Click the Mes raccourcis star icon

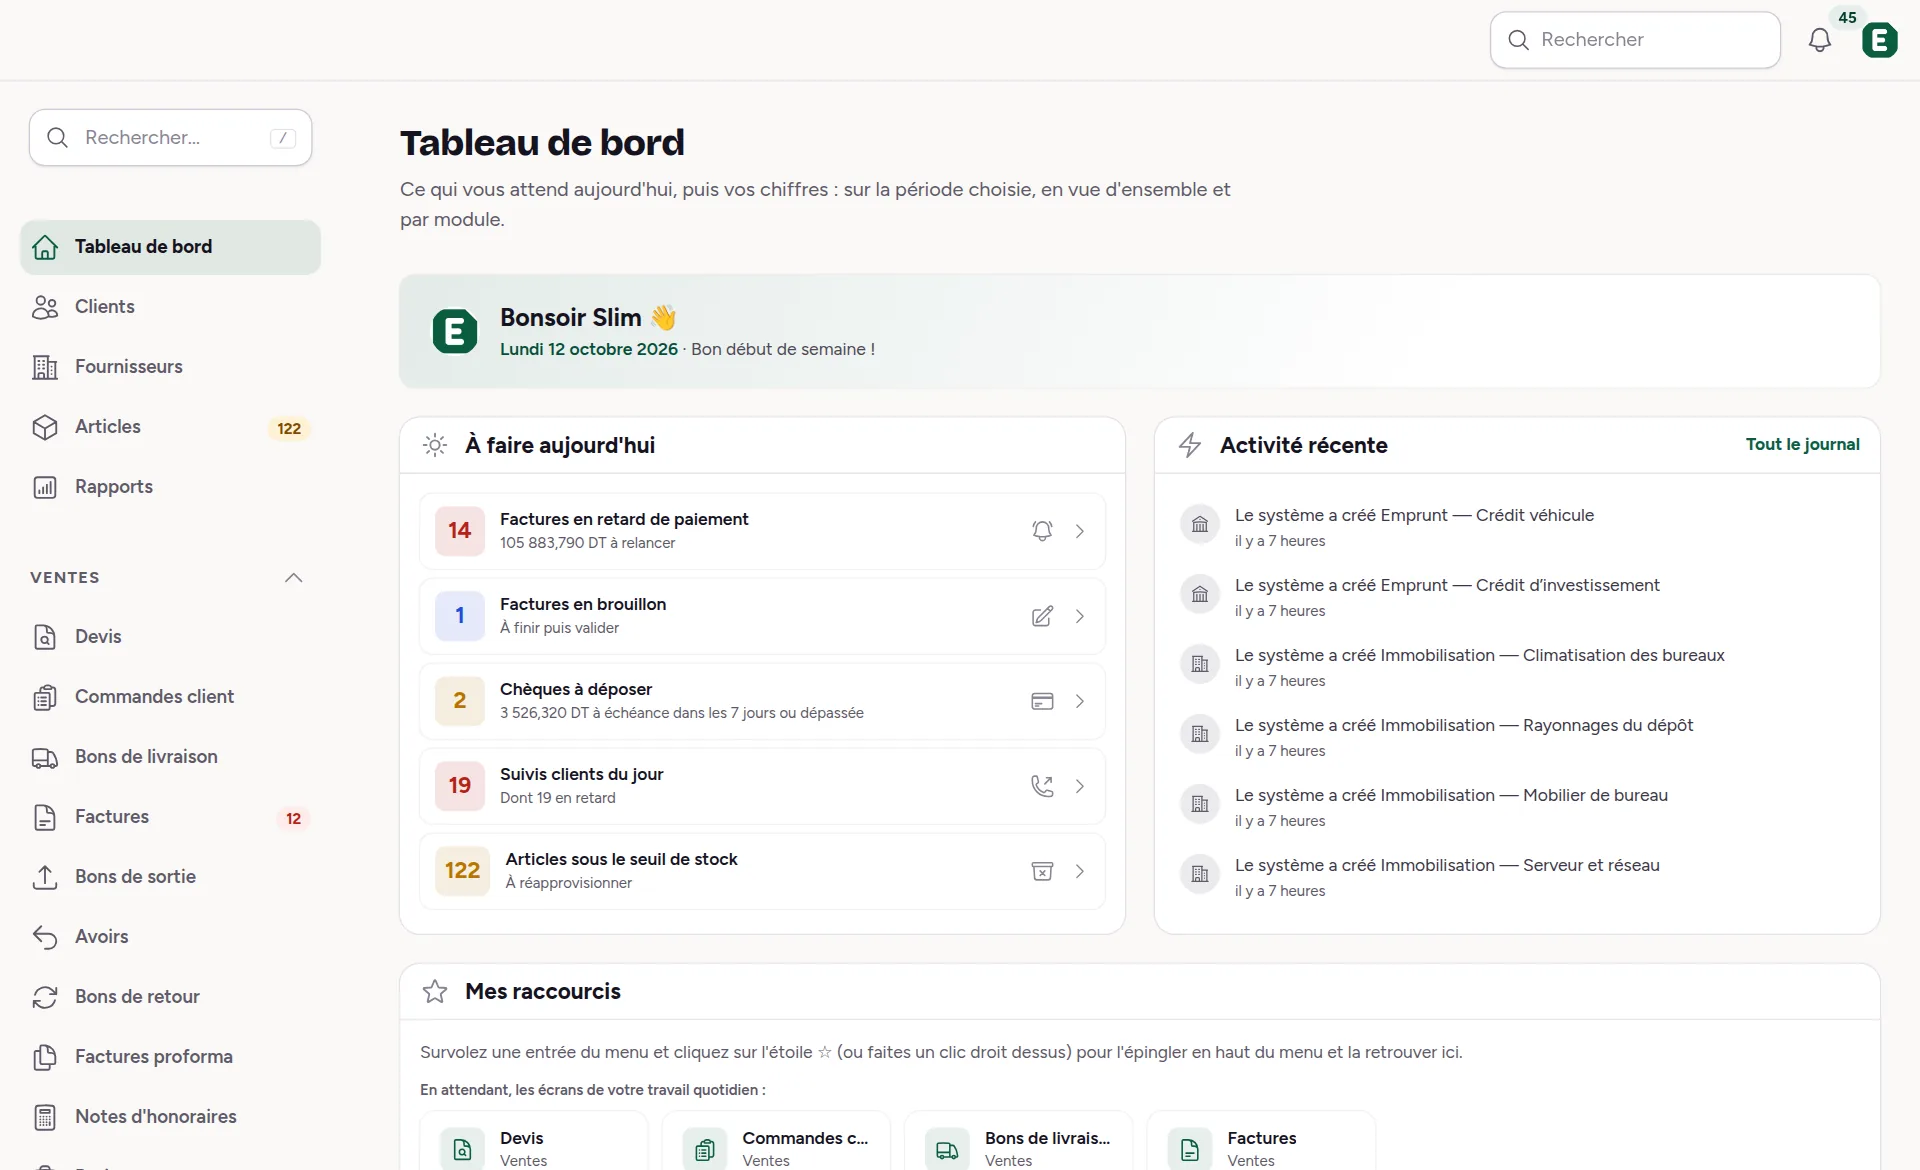tap(435, 992)
